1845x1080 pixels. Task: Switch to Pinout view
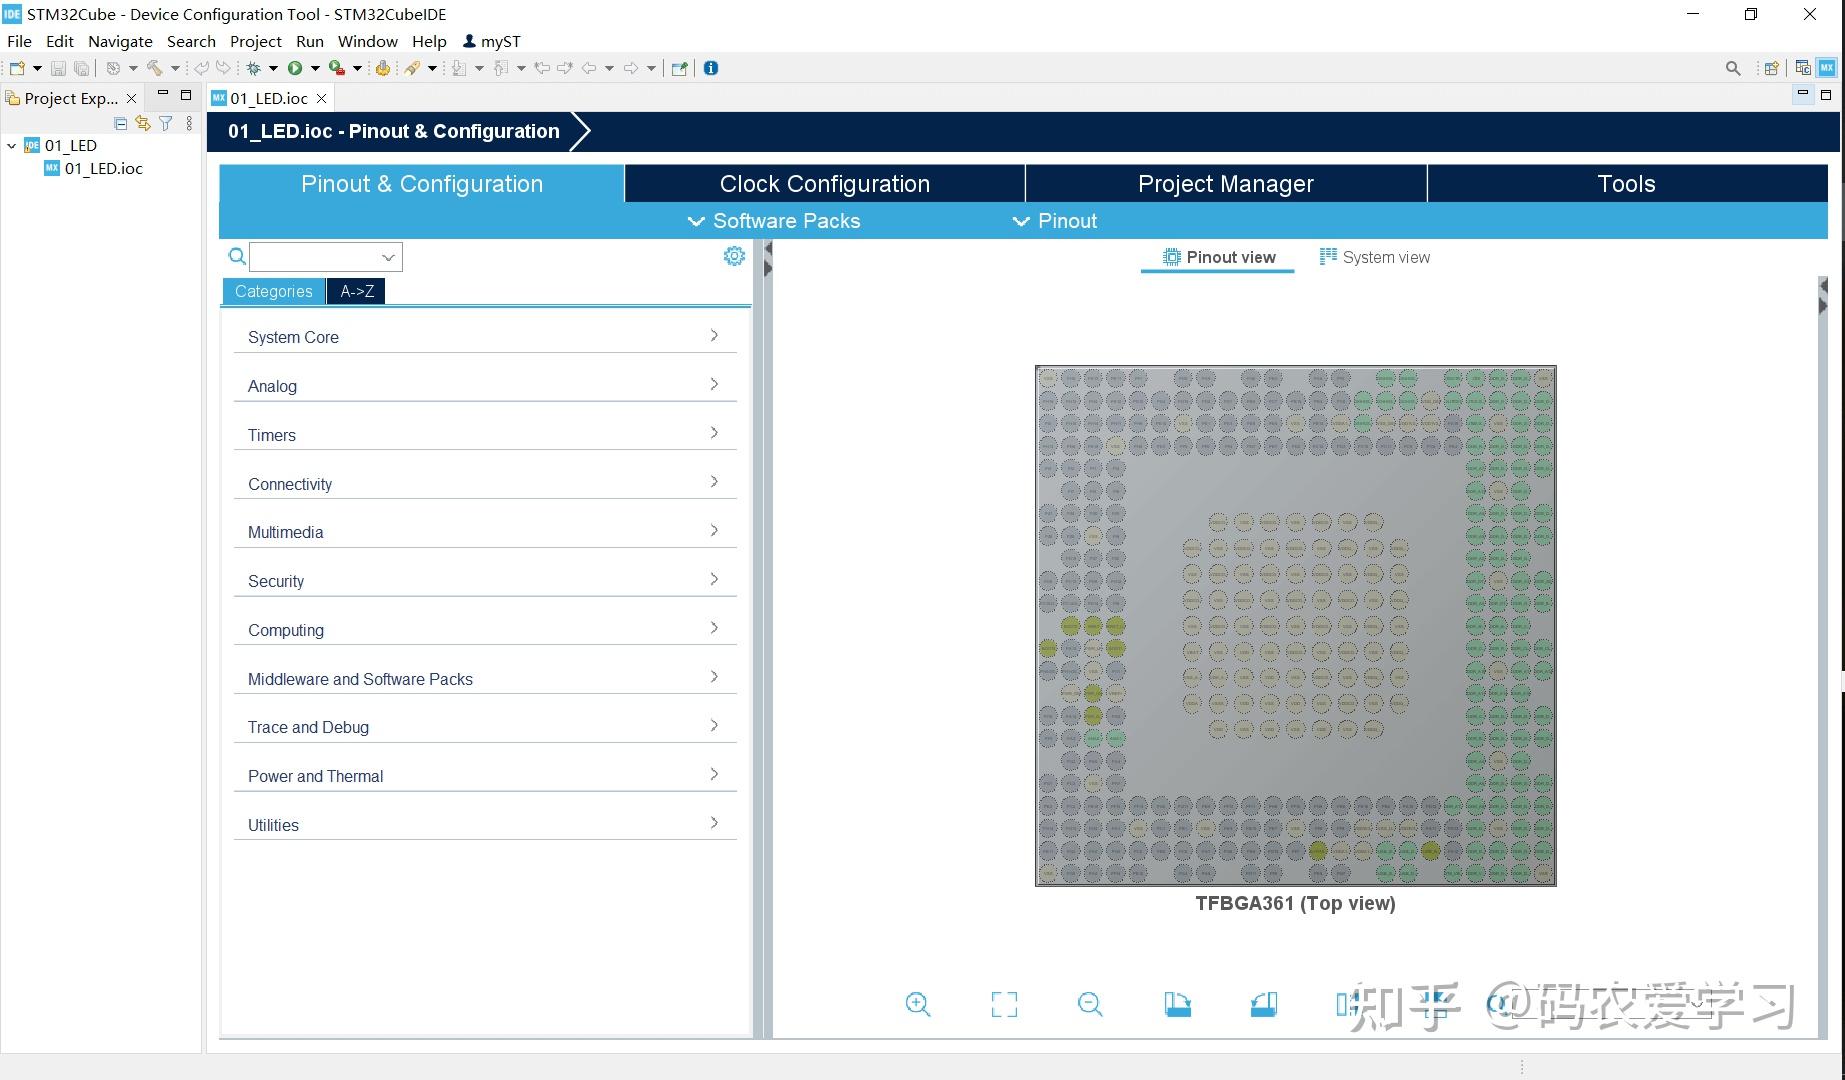click(1217, 257)
